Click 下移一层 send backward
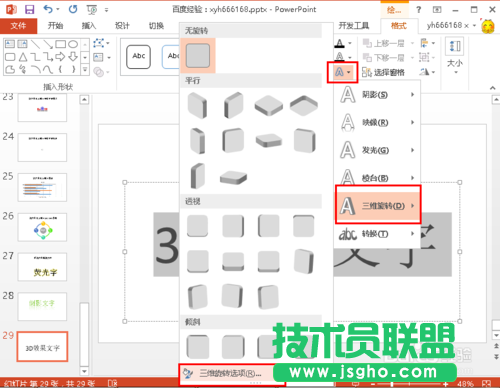Viewport: 500px width, 388px height. [384, 58]
